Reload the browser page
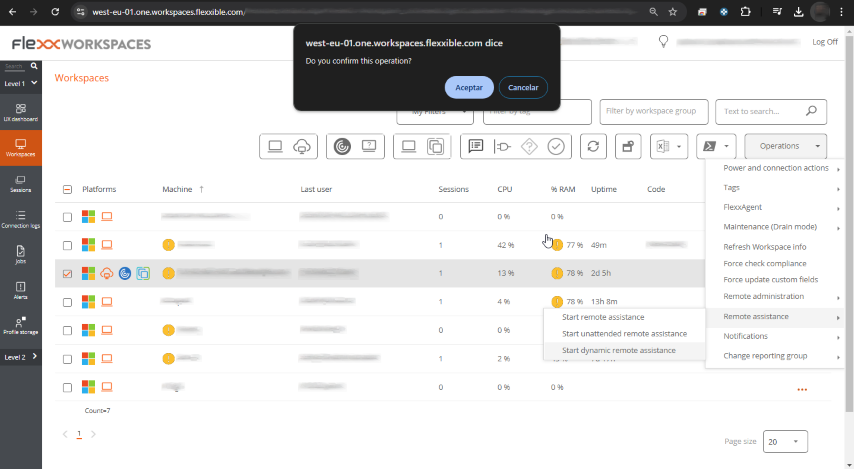The height and width of the screenshot is (469, 854). pos(55,12)
